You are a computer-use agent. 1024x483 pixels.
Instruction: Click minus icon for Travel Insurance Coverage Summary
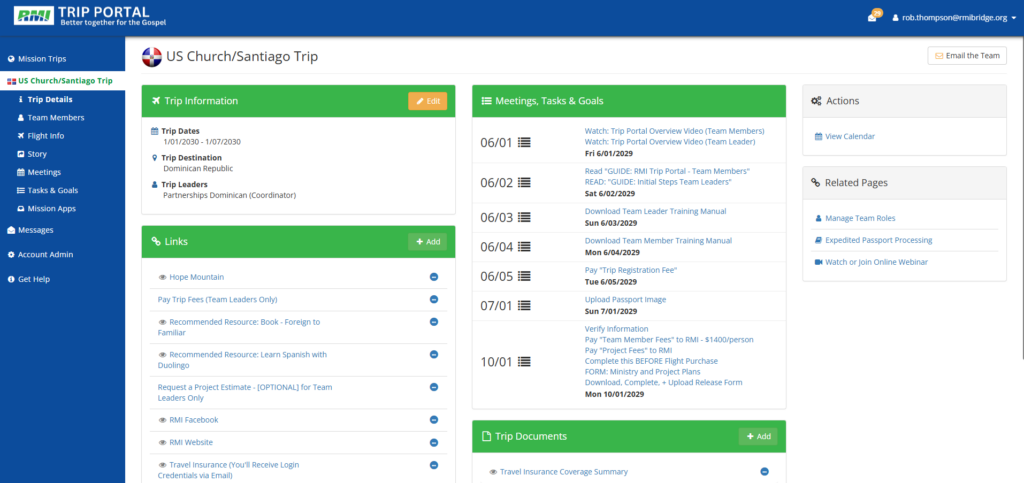click(764, 471)
